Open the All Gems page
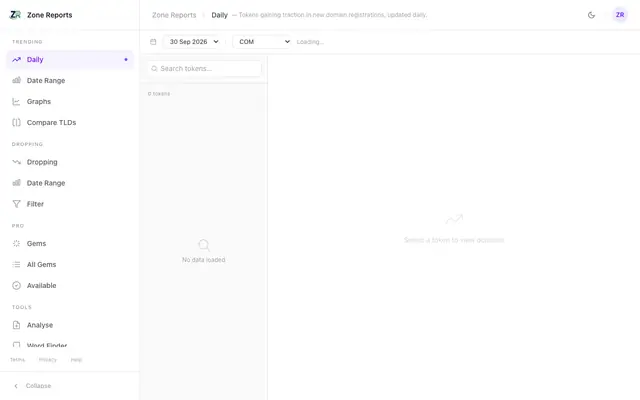The image size is (640, 400). 70,264
